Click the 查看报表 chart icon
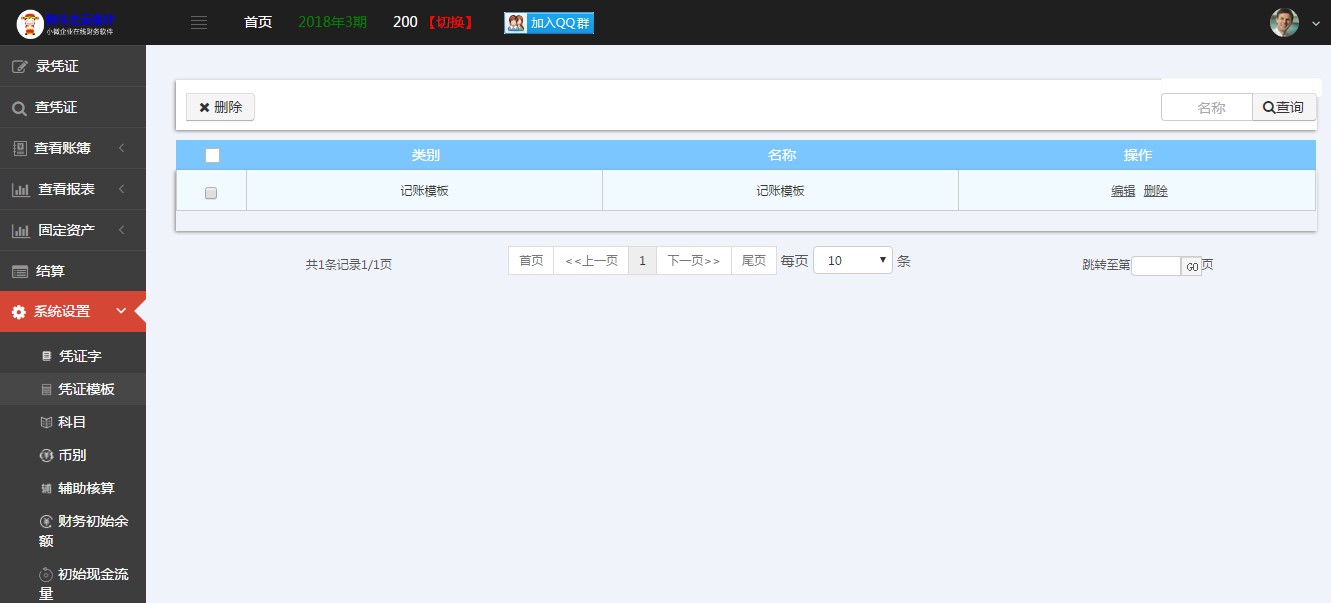The width and height of the screenshot is (1331, 603). 20,189
